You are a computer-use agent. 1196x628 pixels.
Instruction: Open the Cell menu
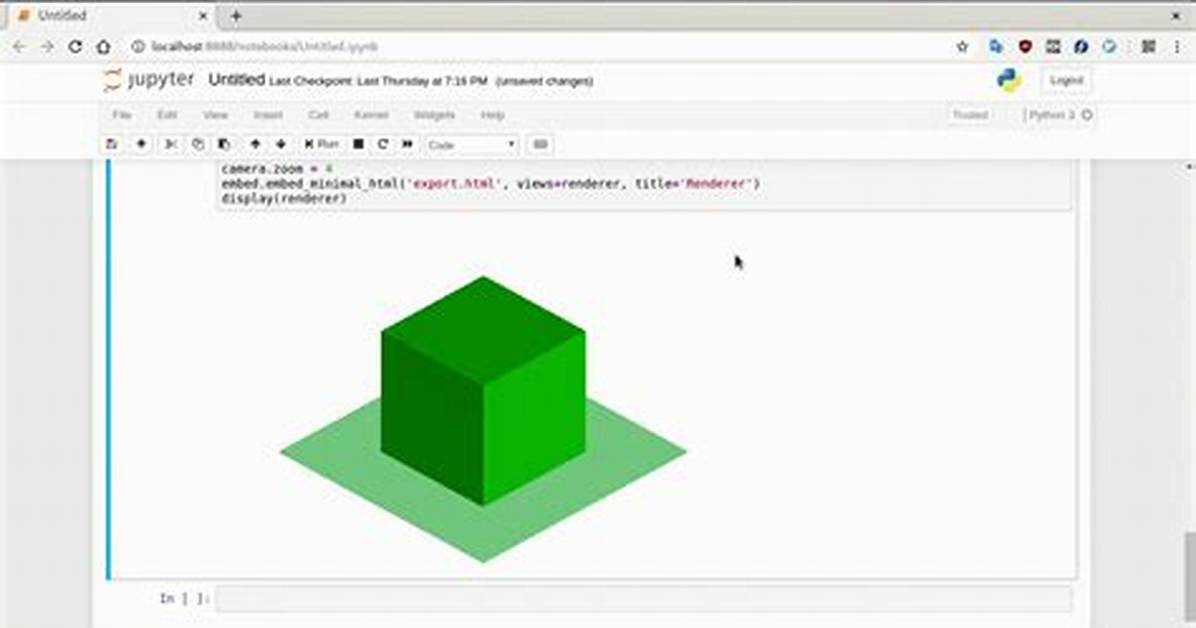pos(318,115)
